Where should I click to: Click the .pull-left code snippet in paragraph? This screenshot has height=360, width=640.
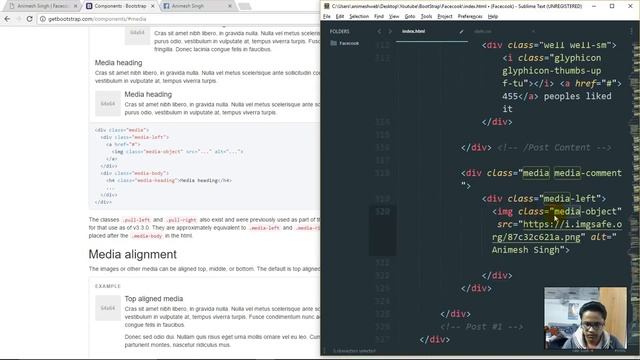[136, 220]
